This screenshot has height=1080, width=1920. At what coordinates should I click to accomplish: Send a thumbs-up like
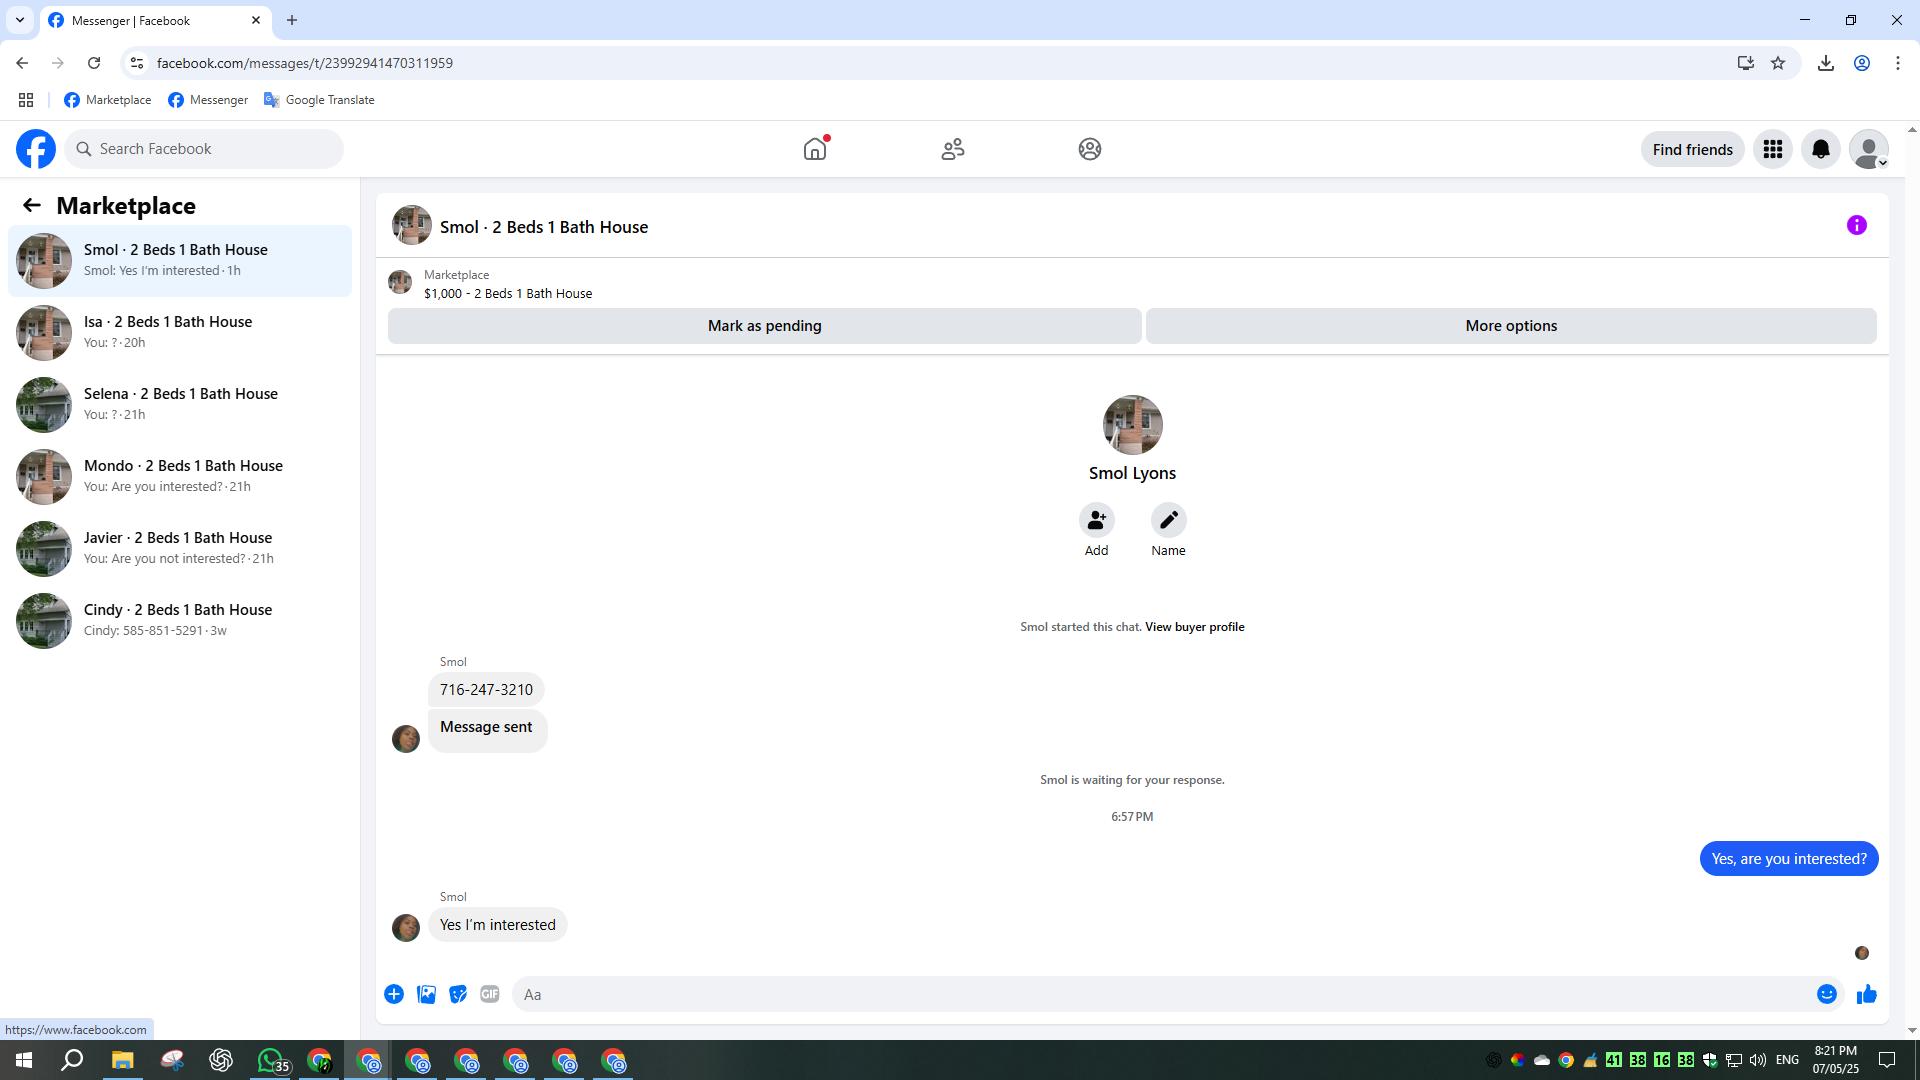click(x=1866, y=994)
